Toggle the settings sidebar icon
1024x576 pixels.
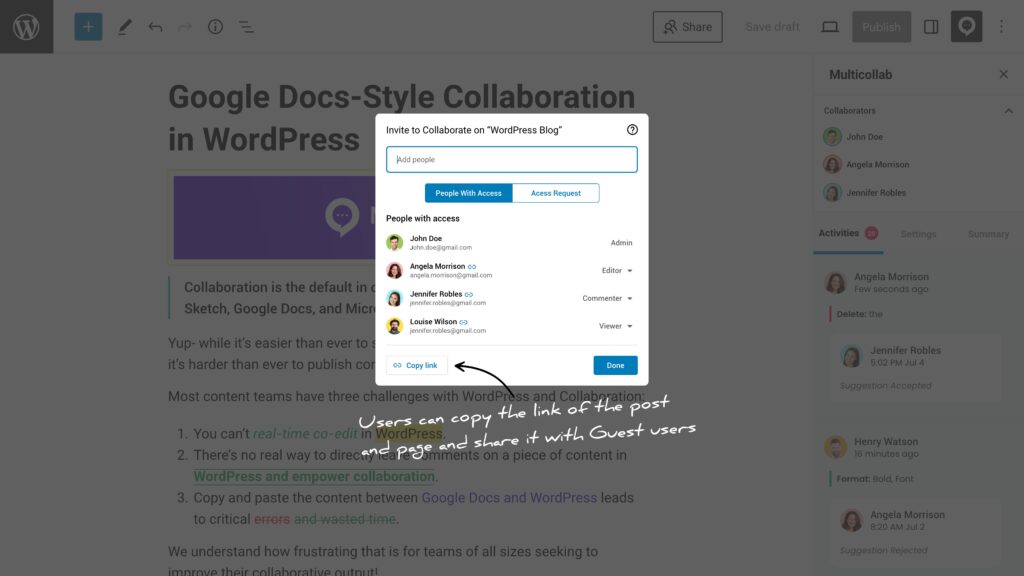[931, 27]
